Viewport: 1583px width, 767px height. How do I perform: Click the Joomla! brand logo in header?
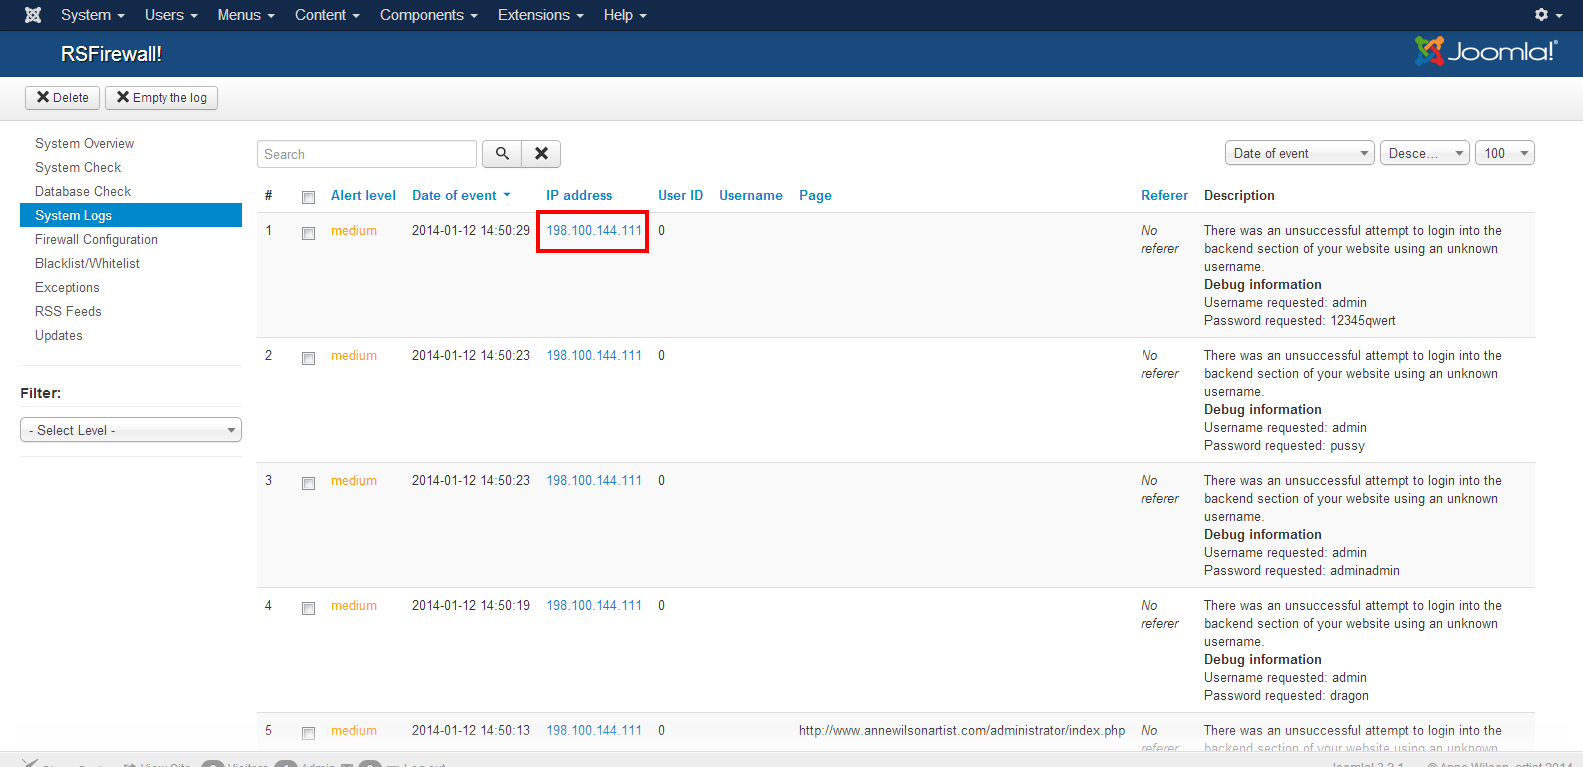coord(1486,51)
